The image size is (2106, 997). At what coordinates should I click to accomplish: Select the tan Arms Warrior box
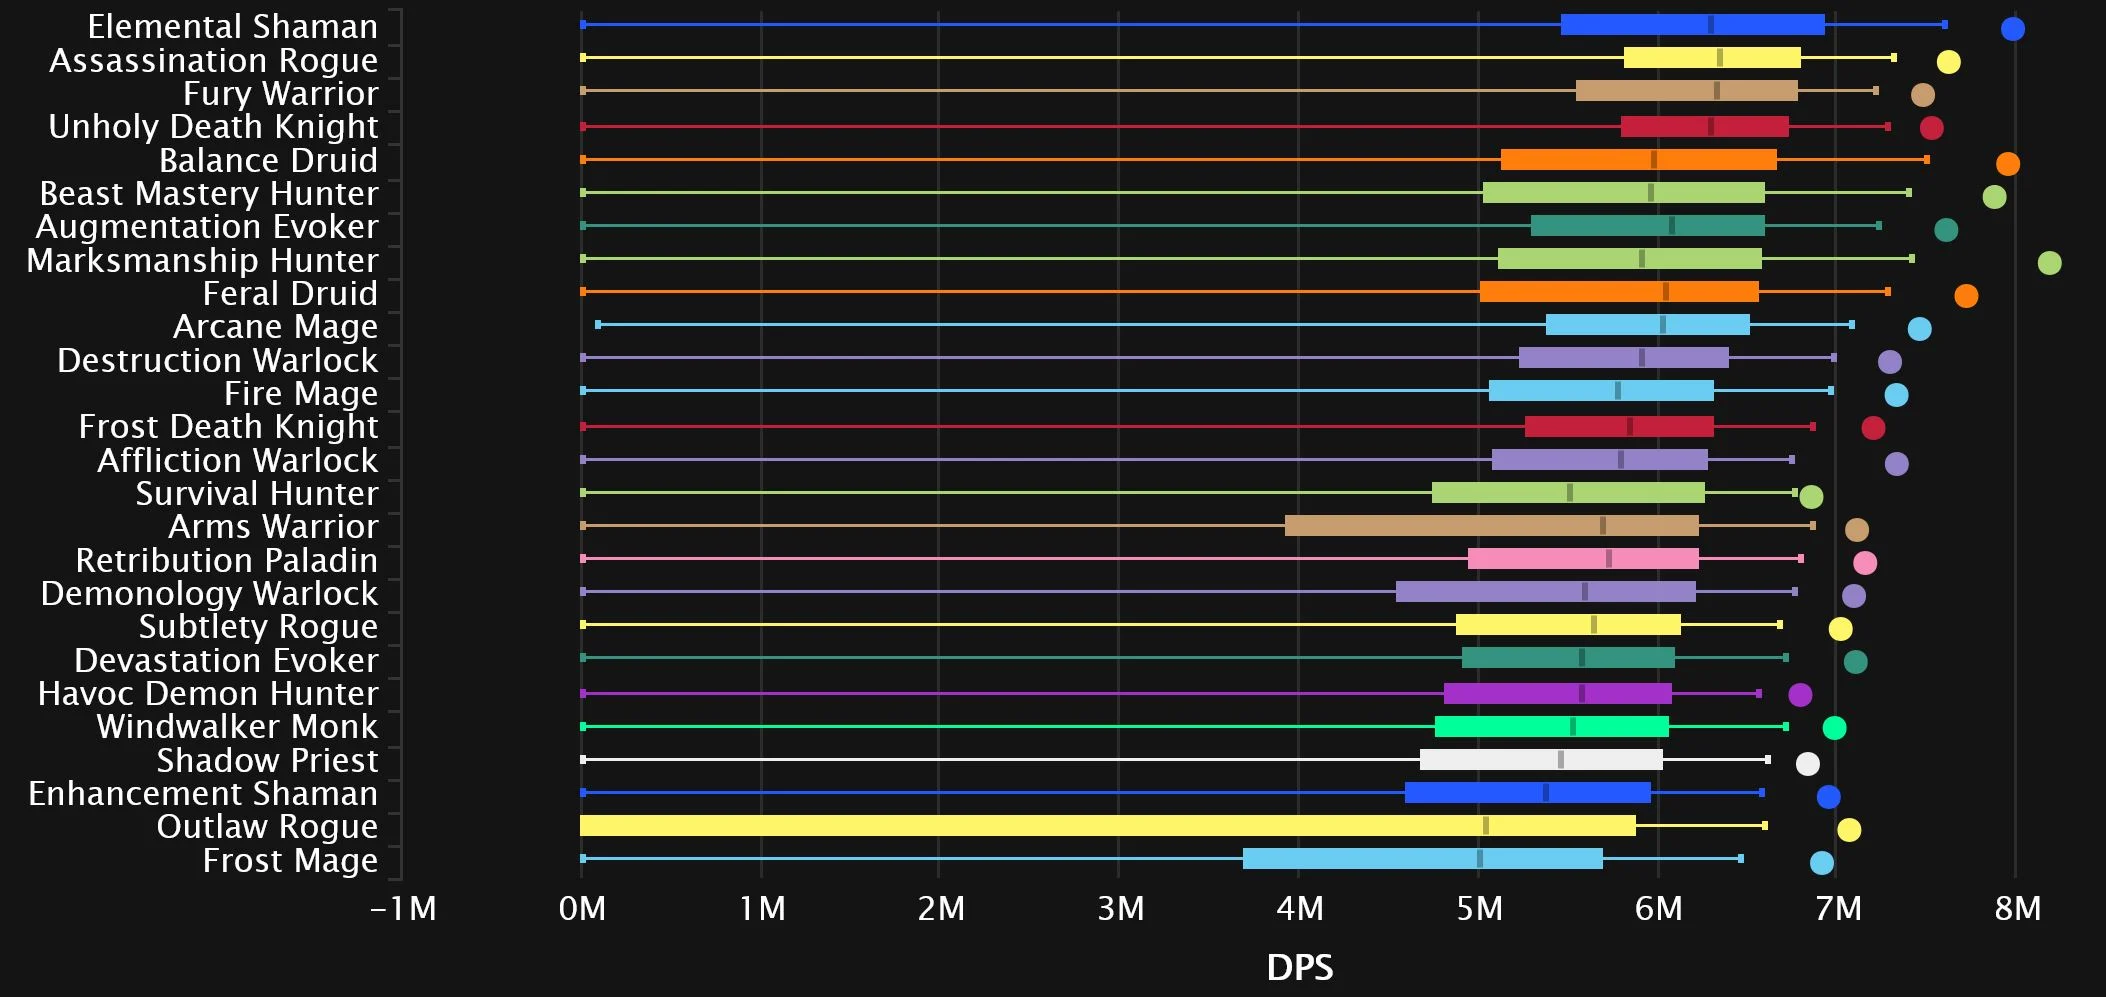1491,526
